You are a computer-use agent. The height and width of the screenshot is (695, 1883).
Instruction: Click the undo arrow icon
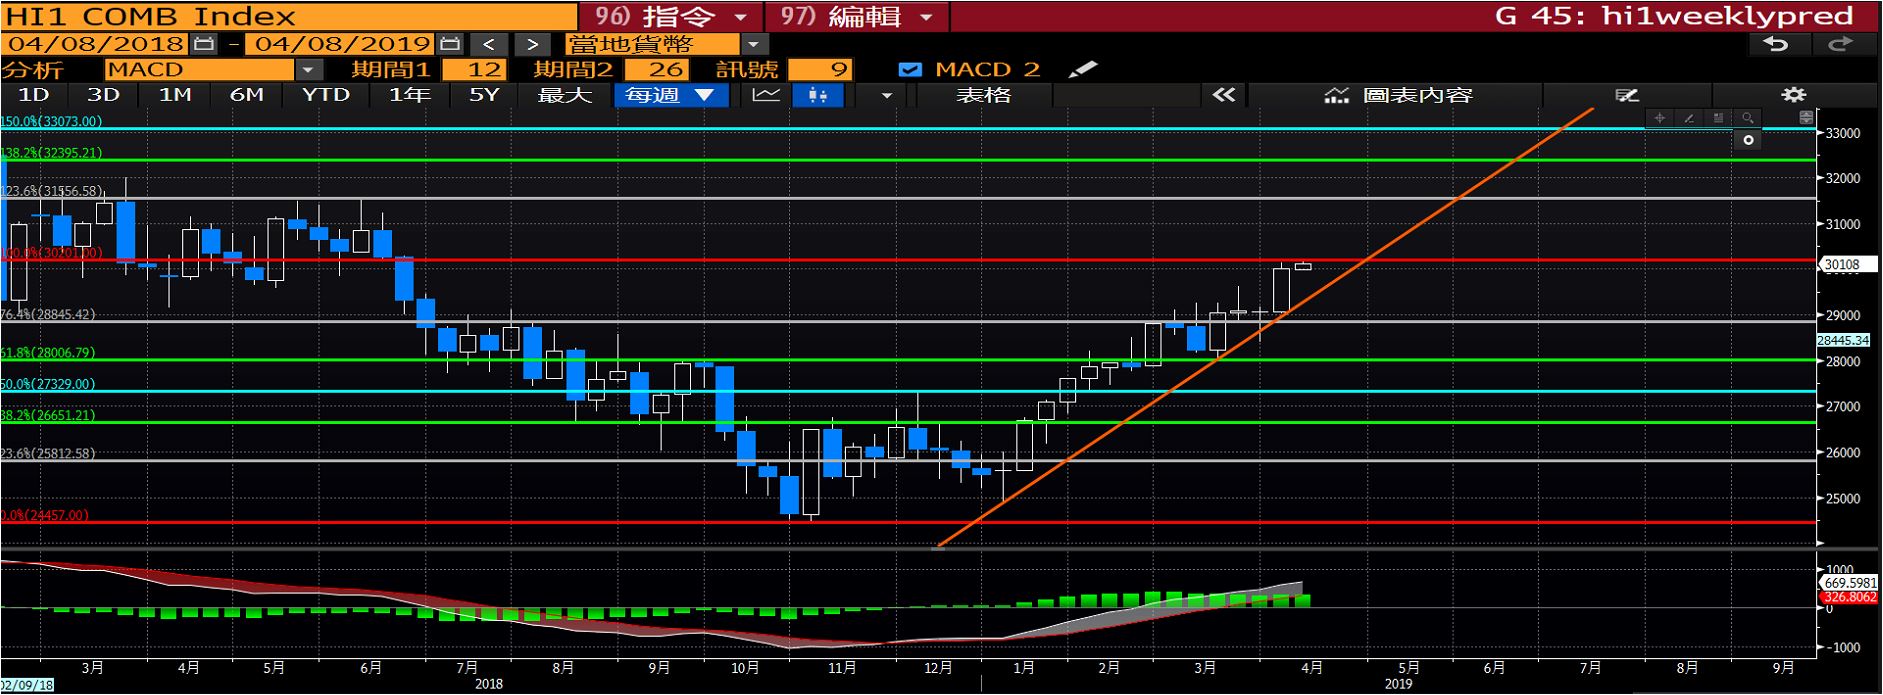(1776, 44)
